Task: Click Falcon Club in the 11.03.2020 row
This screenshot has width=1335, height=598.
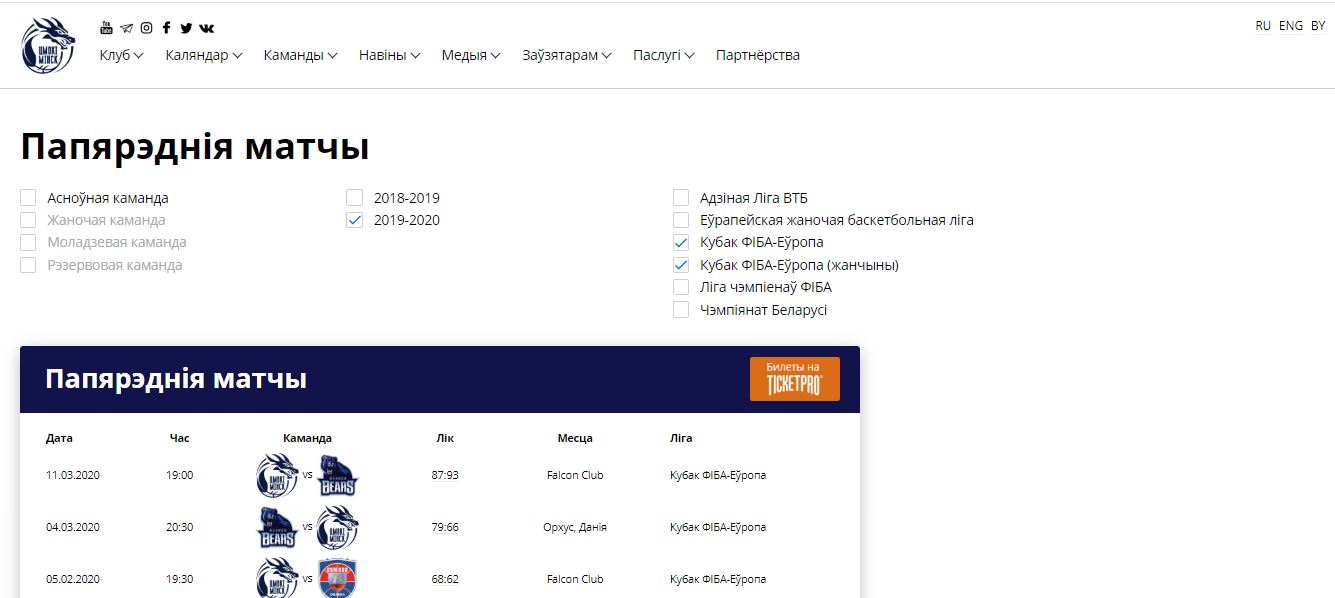Action: click(x=575, y=475)
